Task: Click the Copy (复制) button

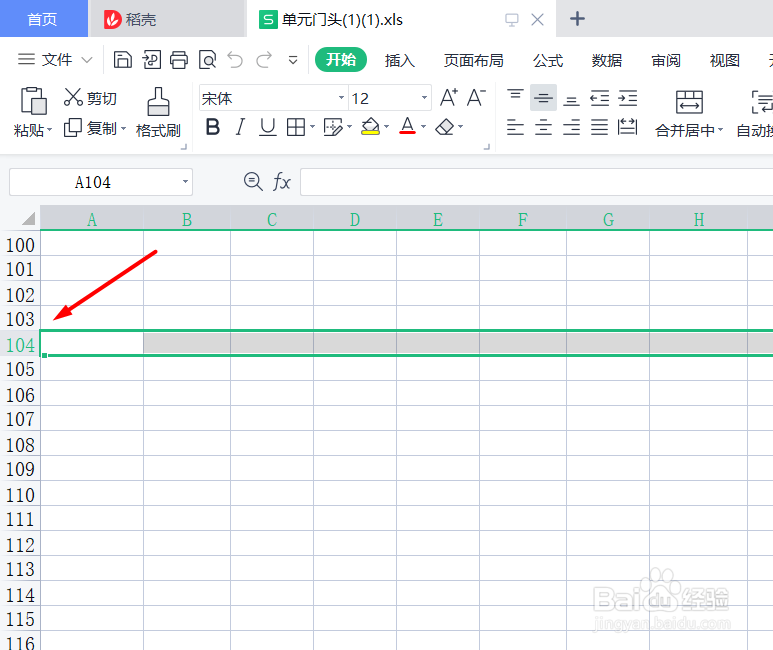Action: pyautogui.click(x=91, y=128)
